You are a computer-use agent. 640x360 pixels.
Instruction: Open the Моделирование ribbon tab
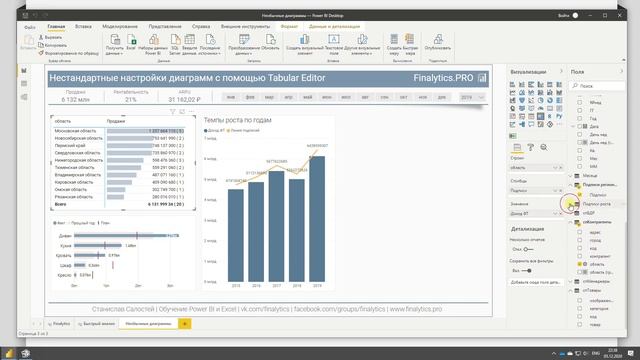(x=120, y=27)
